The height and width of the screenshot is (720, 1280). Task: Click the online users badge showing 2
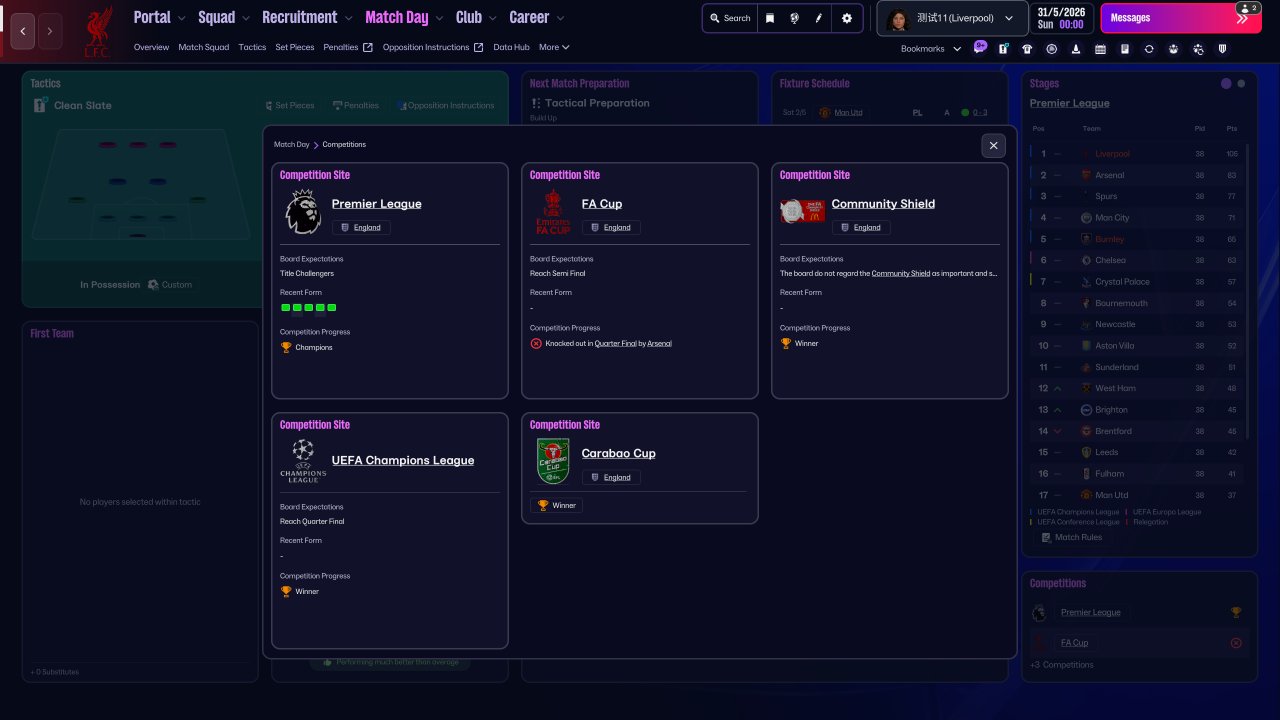click(1248, 8)
